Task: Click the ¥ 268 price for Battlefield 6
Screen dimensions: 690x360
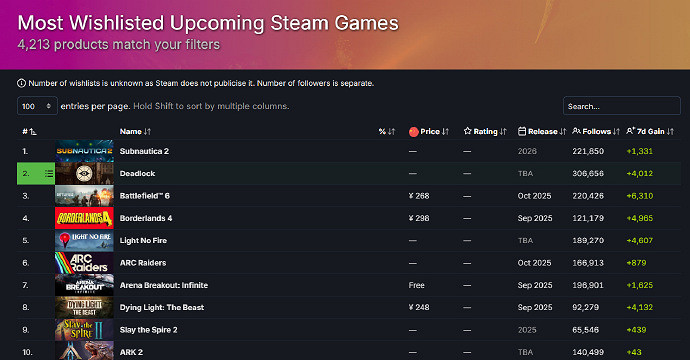Action: coord(419,196)
